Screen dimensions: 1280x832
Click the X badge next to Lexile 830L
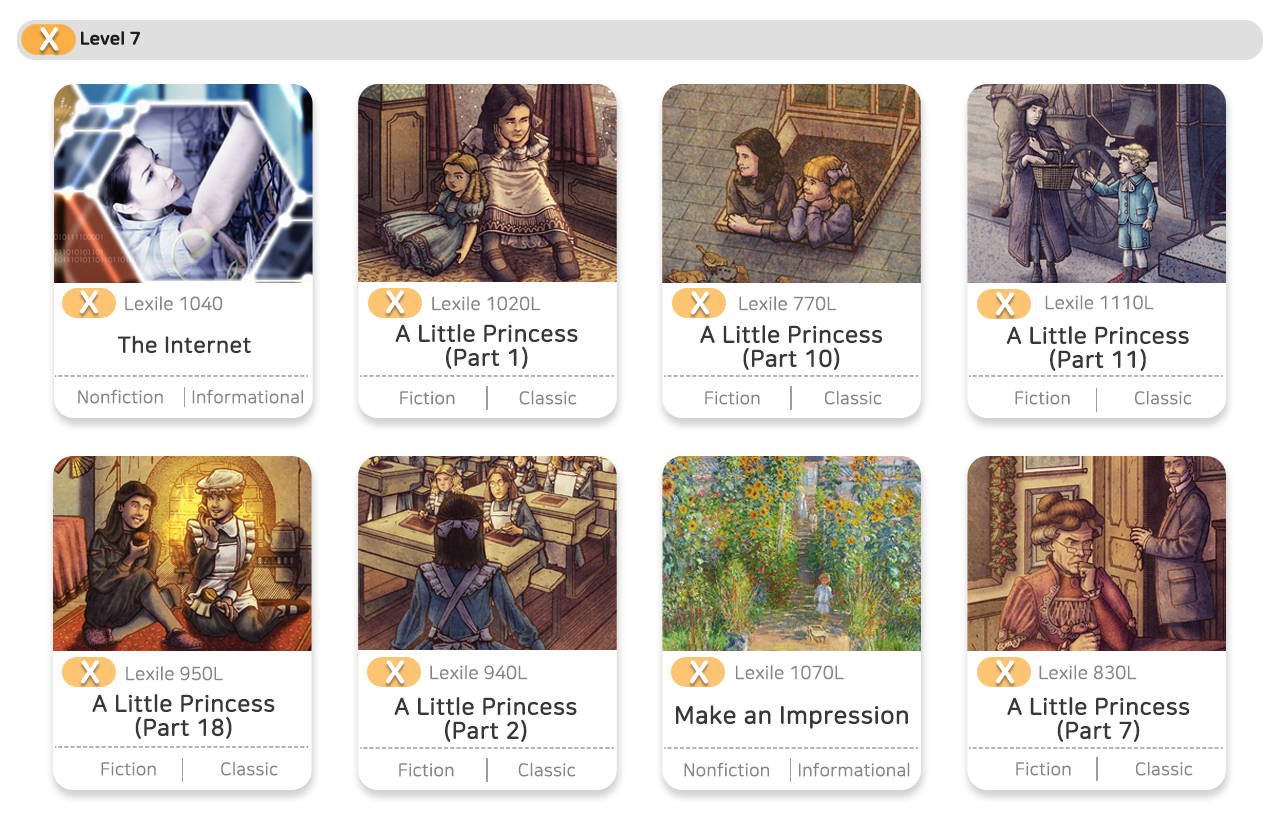1003,672
